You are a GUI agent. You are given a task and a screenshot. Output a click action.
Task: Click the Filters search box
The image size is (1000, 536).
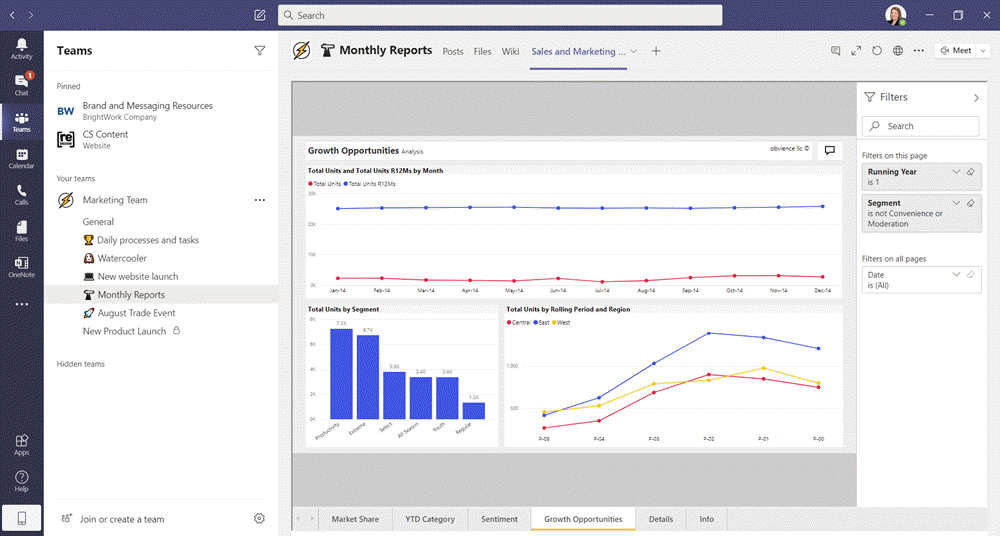tap(920, 126)
